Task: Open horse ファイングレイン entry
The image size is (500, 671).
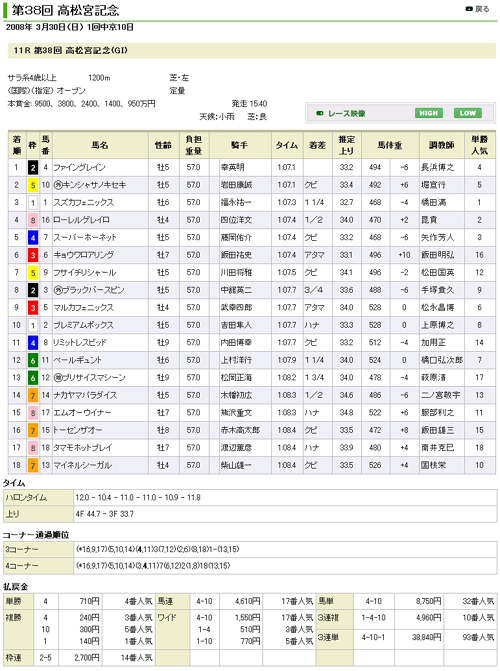Action: click(79, 167)
